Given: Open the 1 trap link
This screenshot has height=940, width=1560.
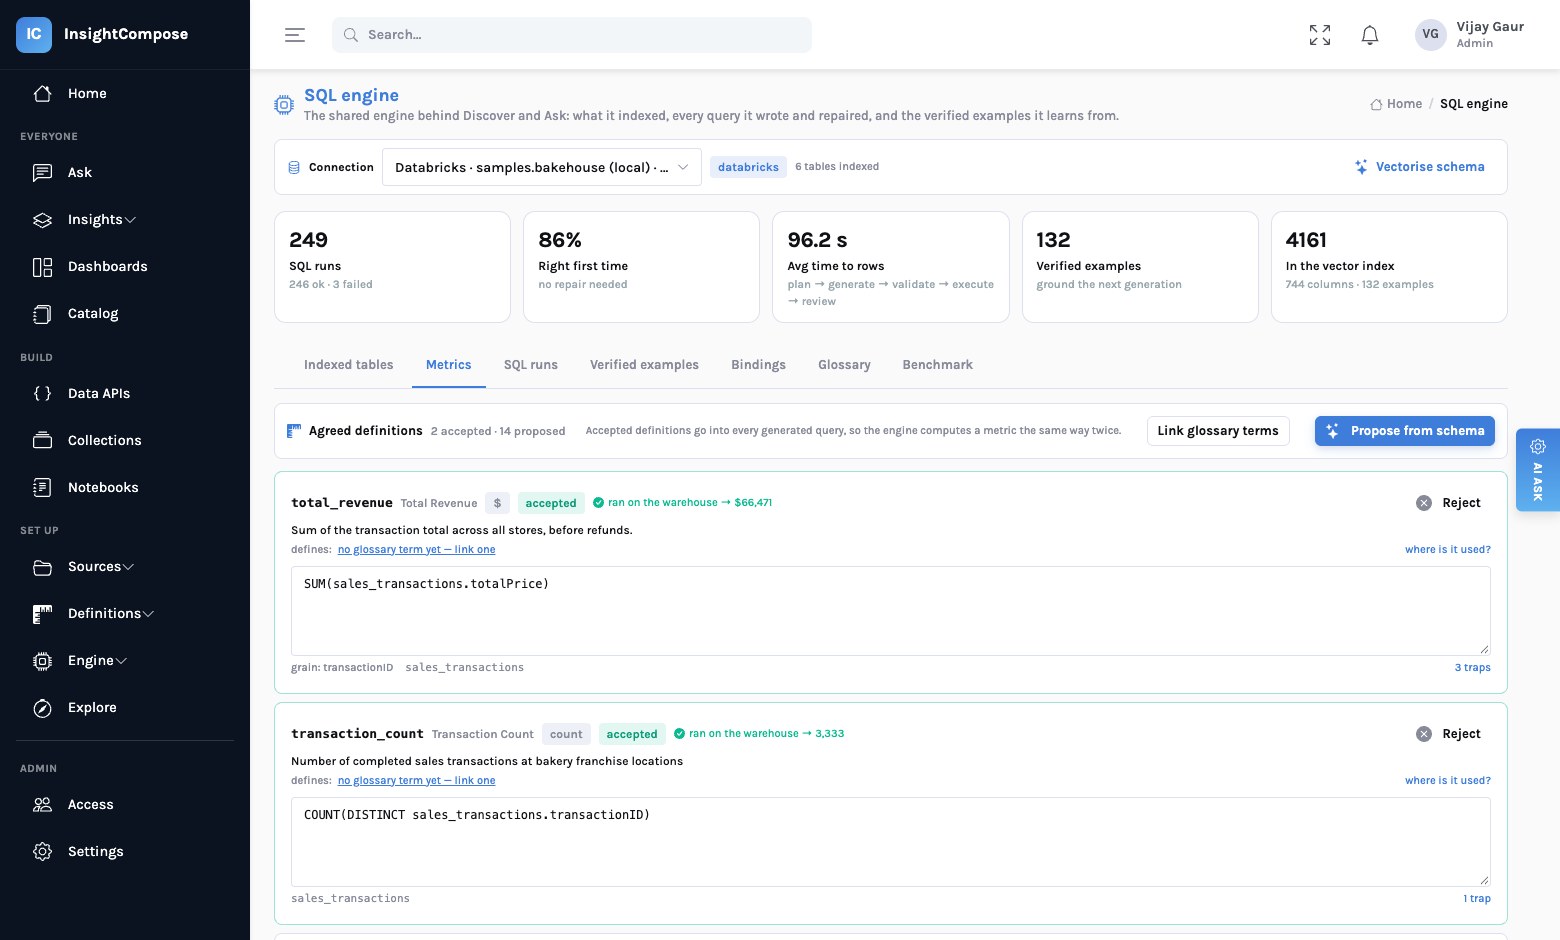Looking at the screenshot, I should (x=1477, y=899).
